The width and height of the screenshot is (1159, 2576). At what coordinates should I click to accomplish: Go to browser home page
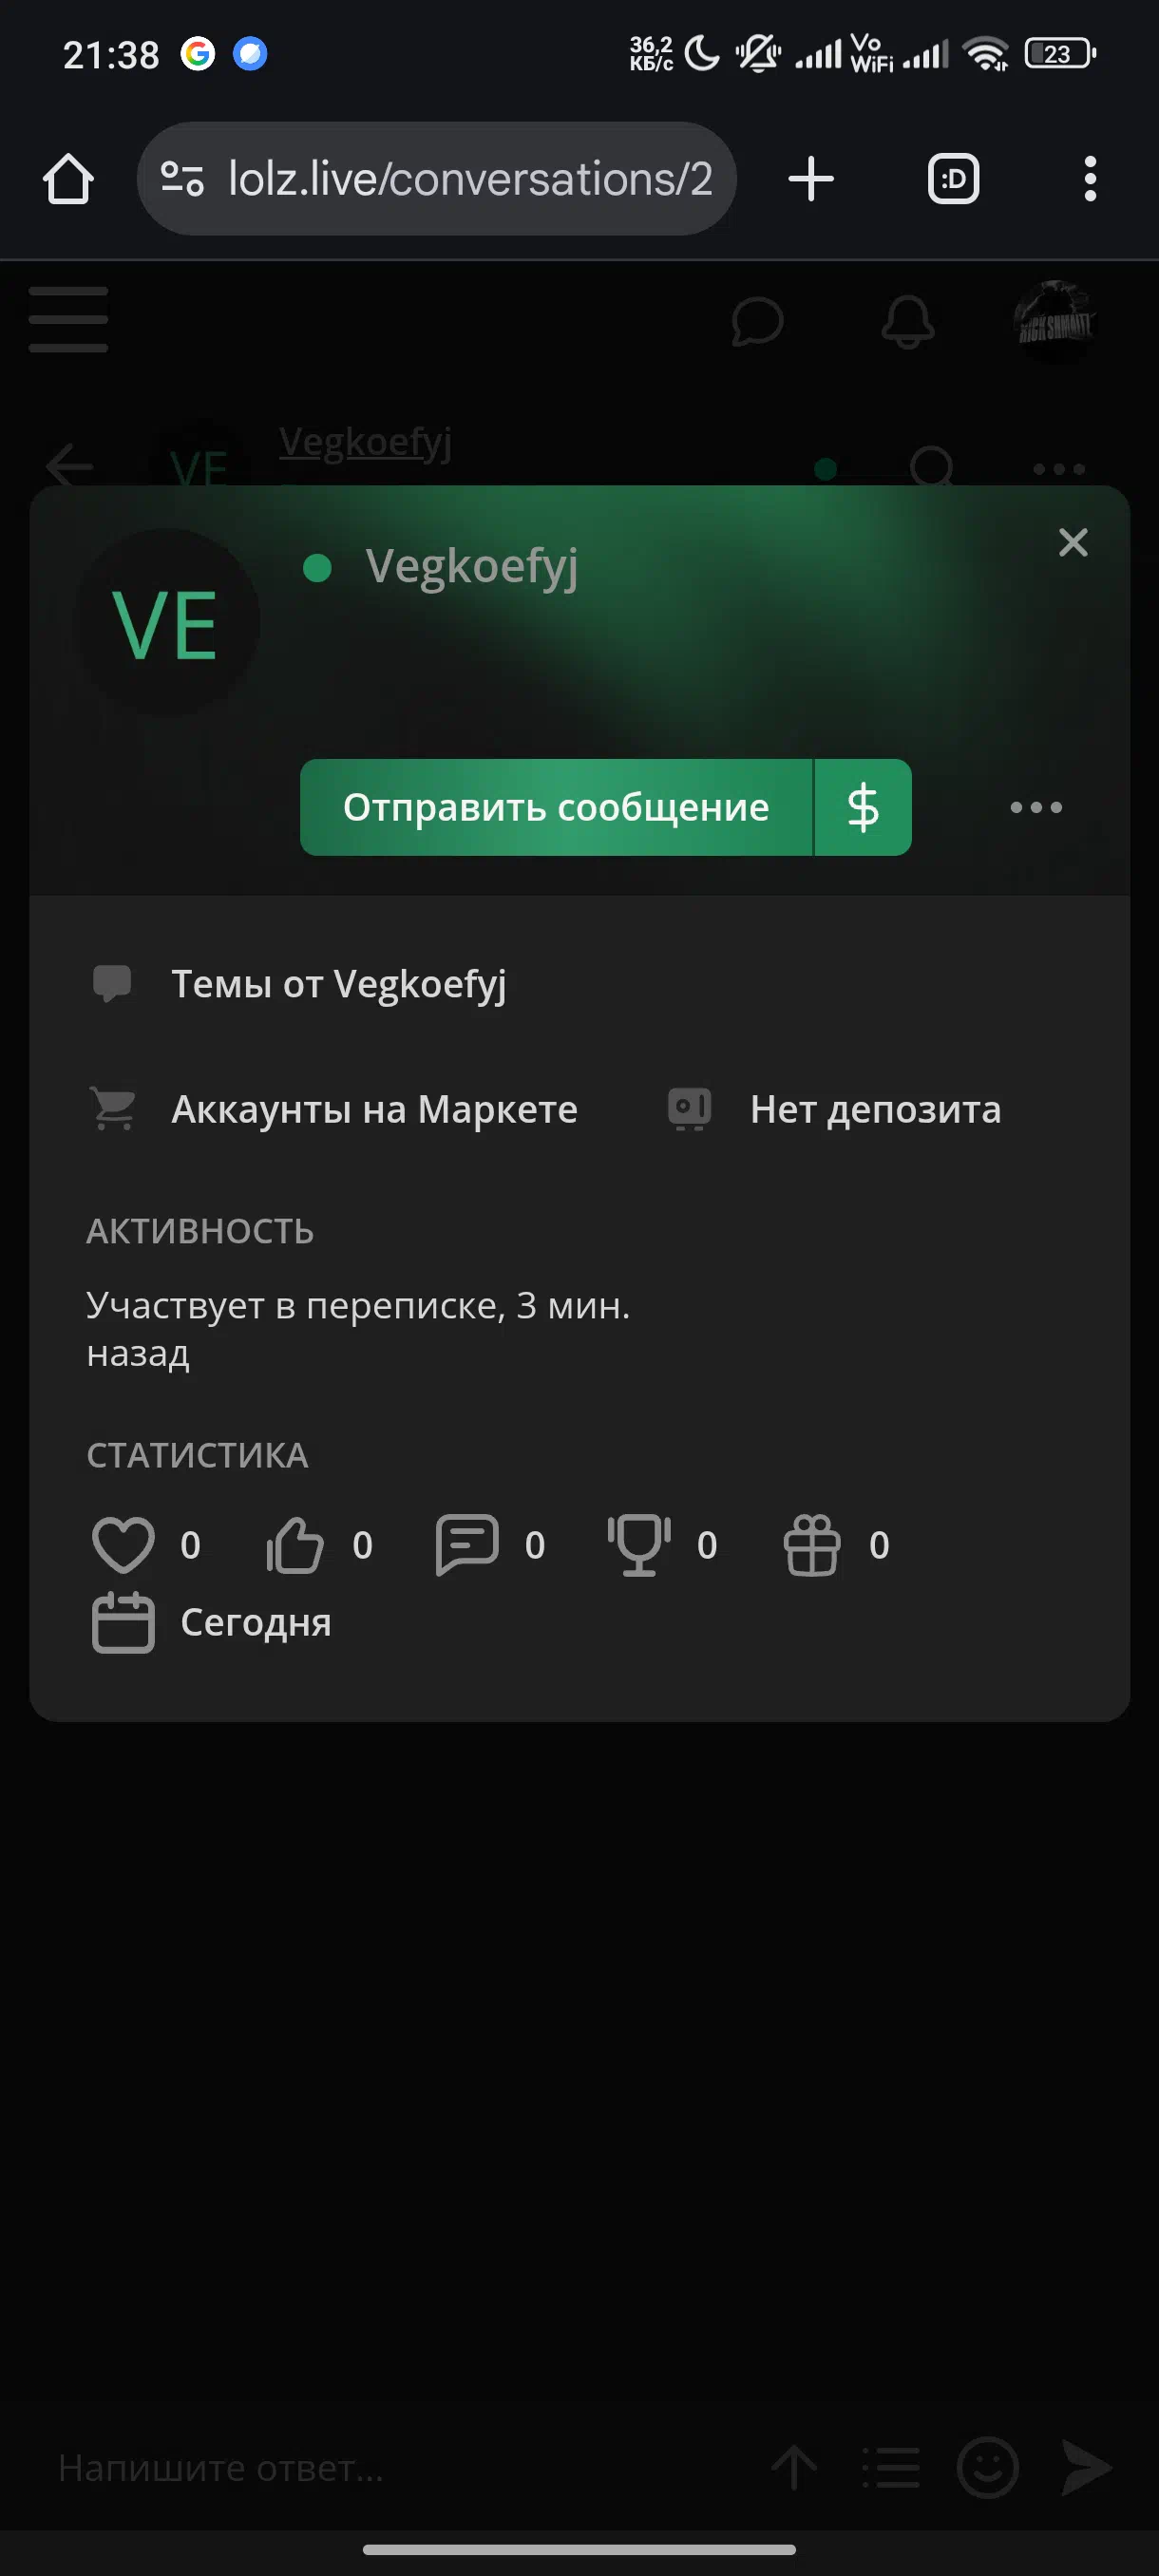(x=68, y=179)
